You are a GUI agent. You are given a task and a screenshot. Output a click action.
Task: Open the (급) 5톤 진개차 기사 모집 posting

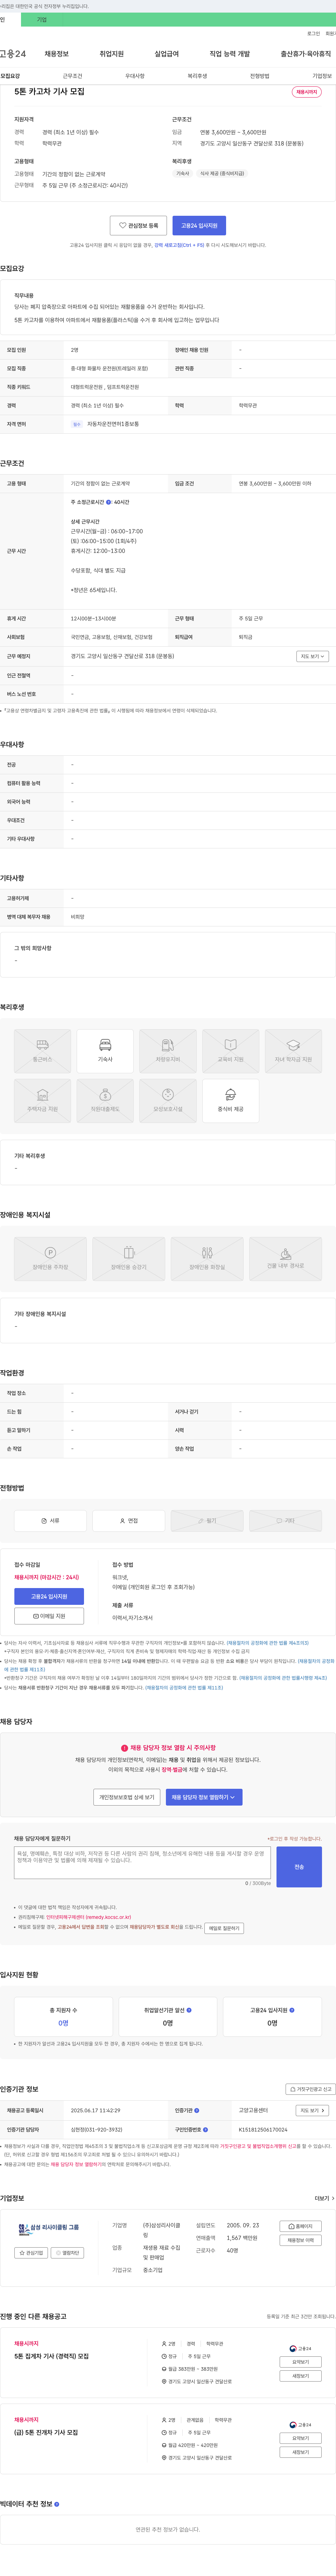click(x=46, y=2432)
